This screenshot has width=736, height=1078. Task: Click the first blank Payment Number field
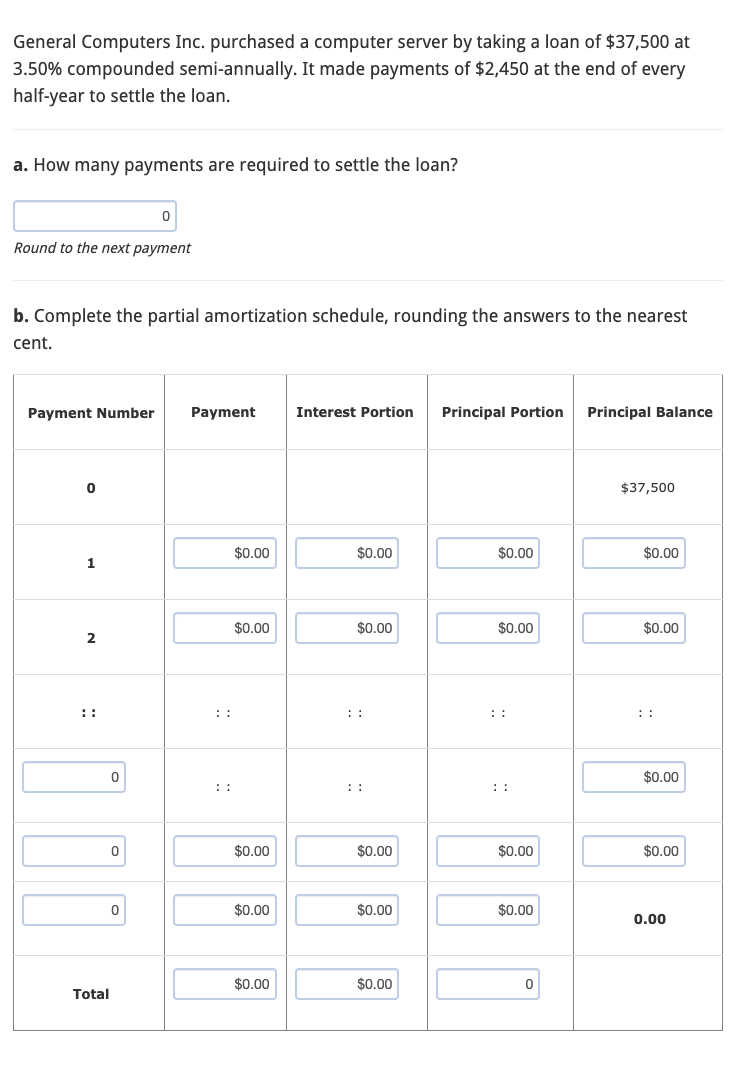tap(74, 777)
